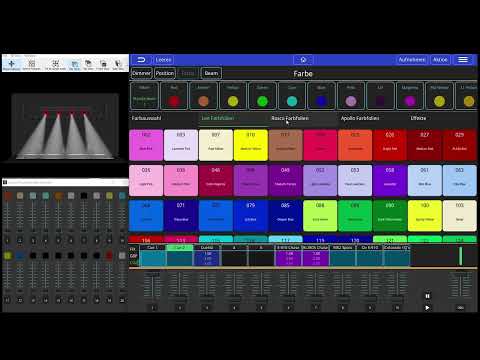Pick Lee filter 029 red swatch
480x360 pixels.
[x=460, y=145]
